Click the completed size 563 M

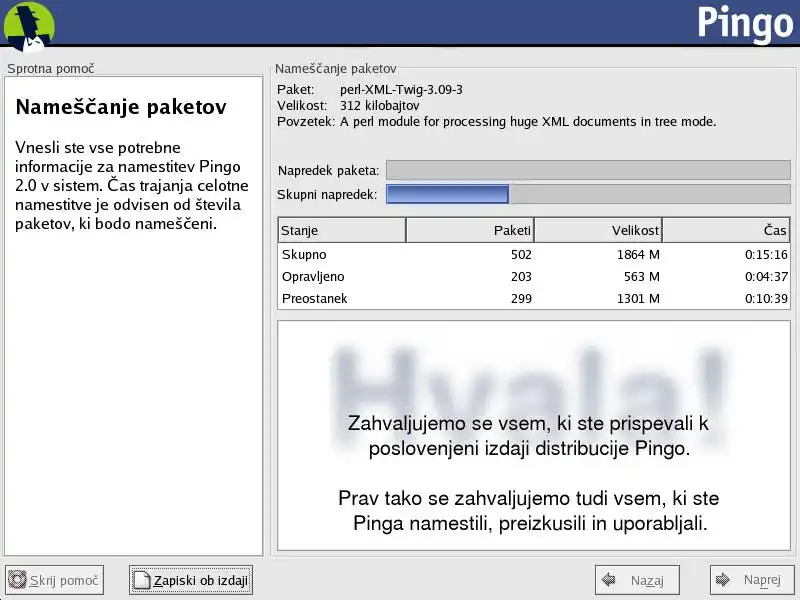coord(642,277)
